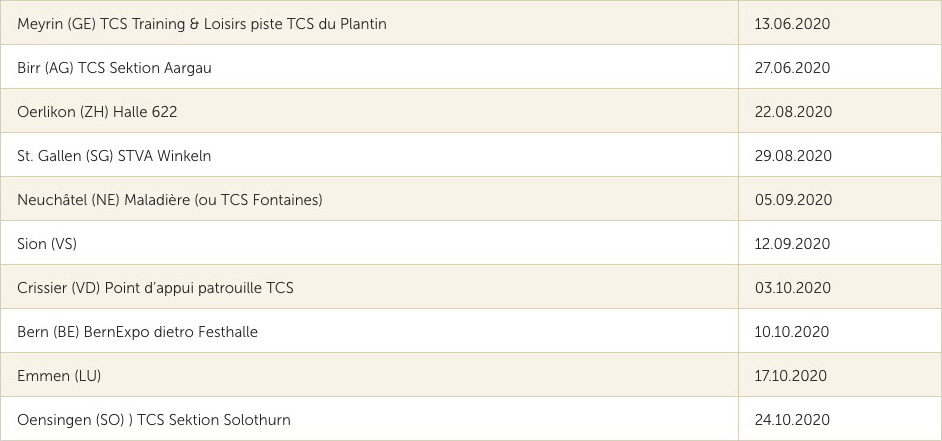Click the date 29.08.2020
This screenshot has height=441, width=942.
(793, 156)
